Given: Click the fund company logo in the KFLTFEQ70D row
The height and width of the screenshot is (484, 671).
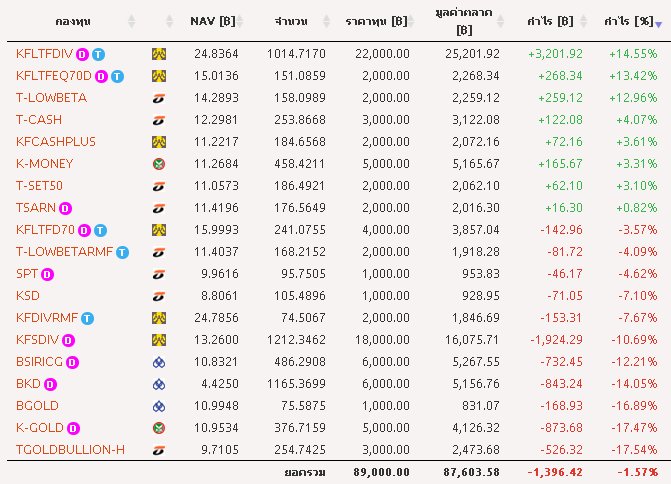Looking at the screenshot, I should tap(159, 76).
